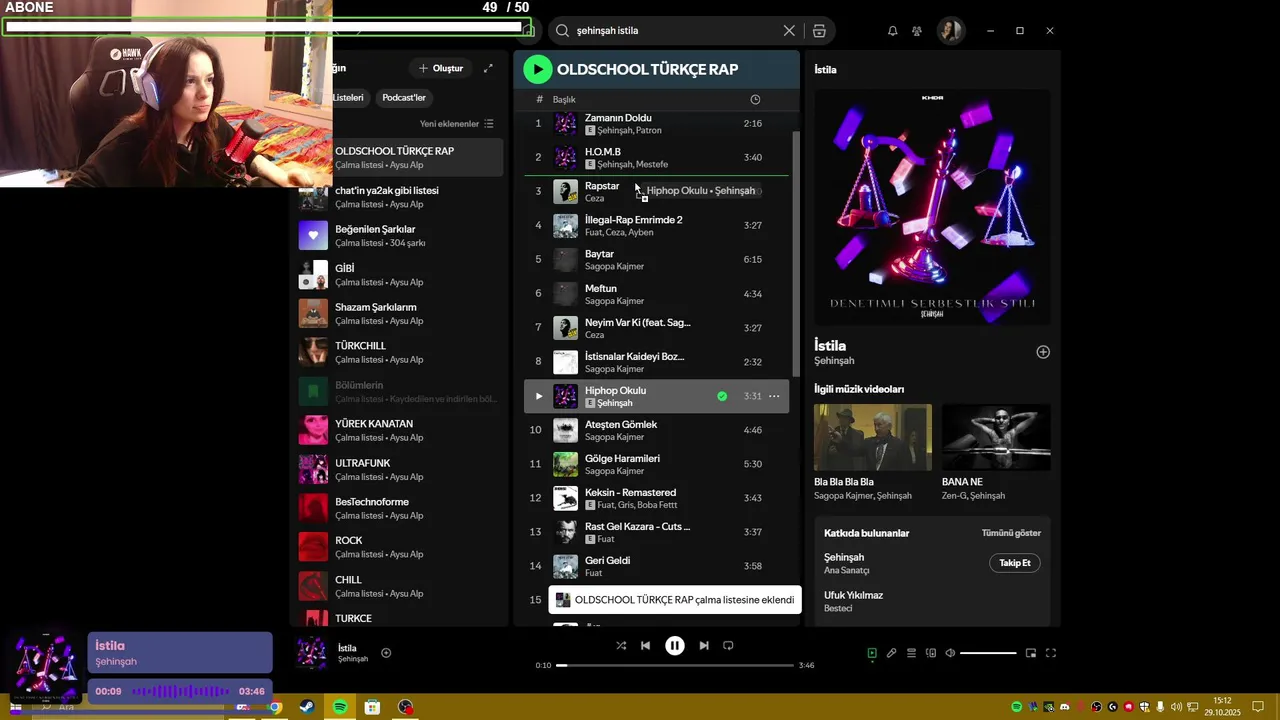The image size is (1280, 720).
Task: Pause the current song
Action: pos(675,646)
